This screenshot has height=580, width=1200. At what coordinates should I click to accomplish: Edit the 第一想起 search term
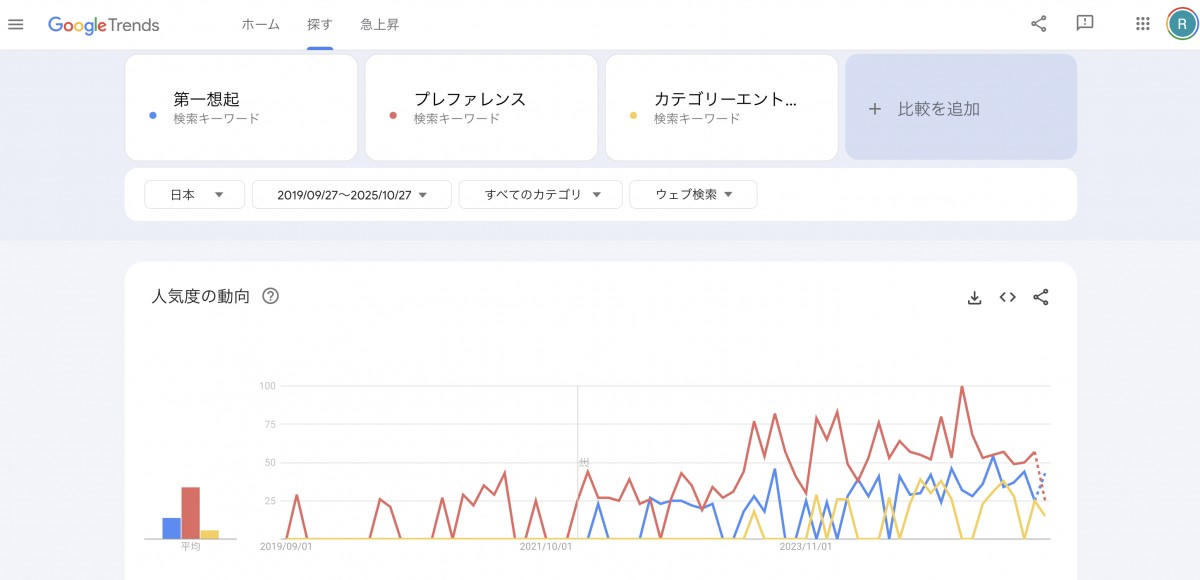tap(207, 99)
